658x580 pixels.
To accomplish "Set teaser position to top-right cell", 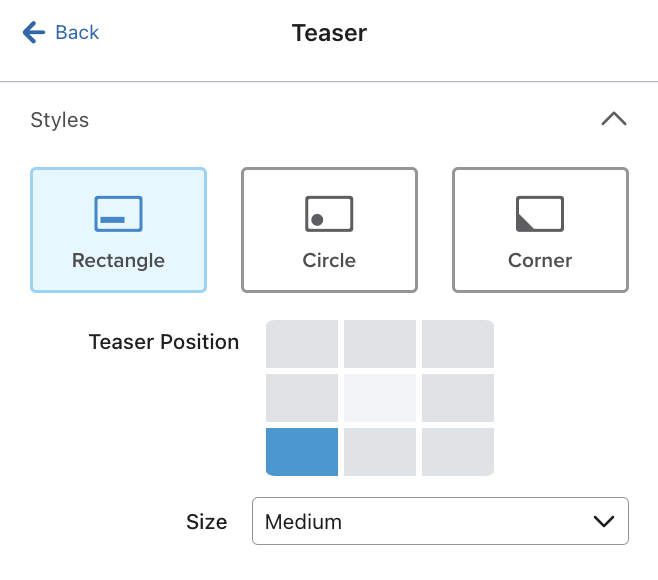I will click(x=457, y=344).
